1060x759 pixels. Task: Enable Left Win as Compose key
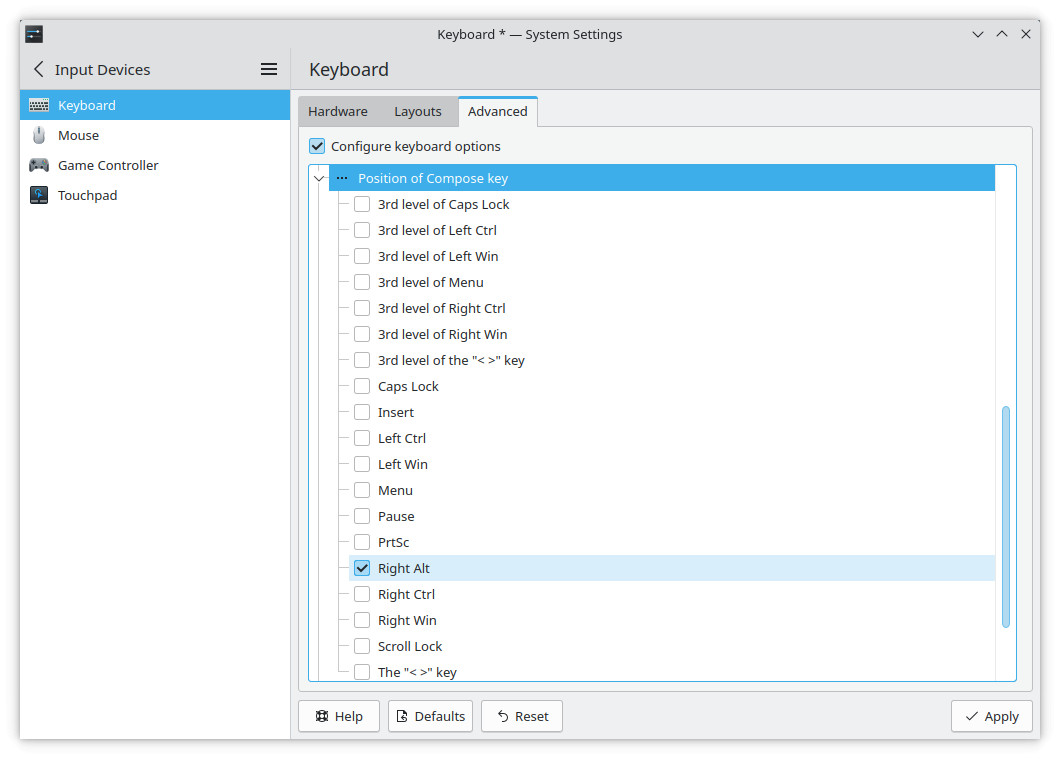pyautogui.click(x=362, y=464)
